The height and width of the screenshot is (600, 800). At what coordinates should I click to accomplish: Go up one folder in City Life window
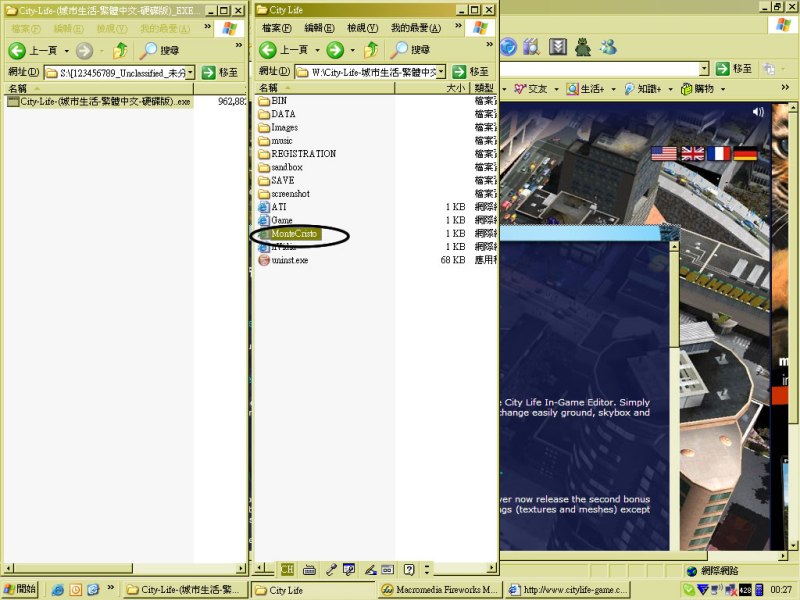pyautogui.click(x=371, y=49)
